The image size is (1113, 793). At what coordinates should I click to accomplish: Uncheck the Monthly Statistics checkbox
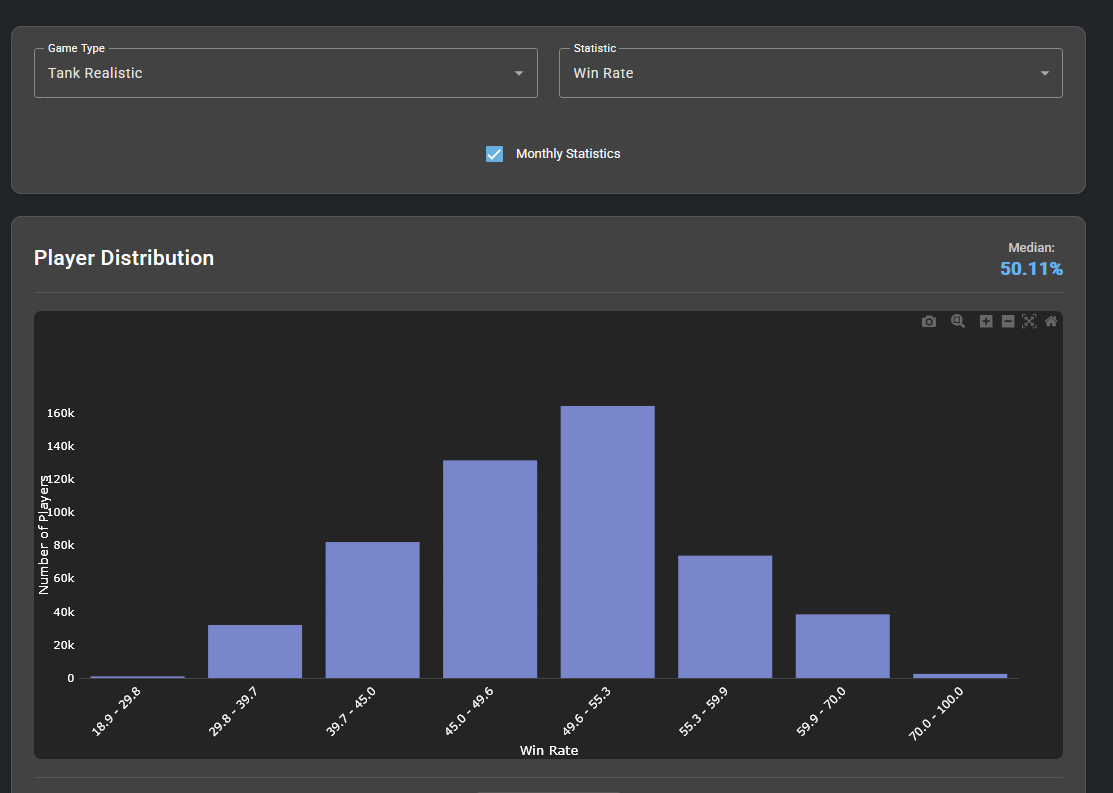point(494,154)
